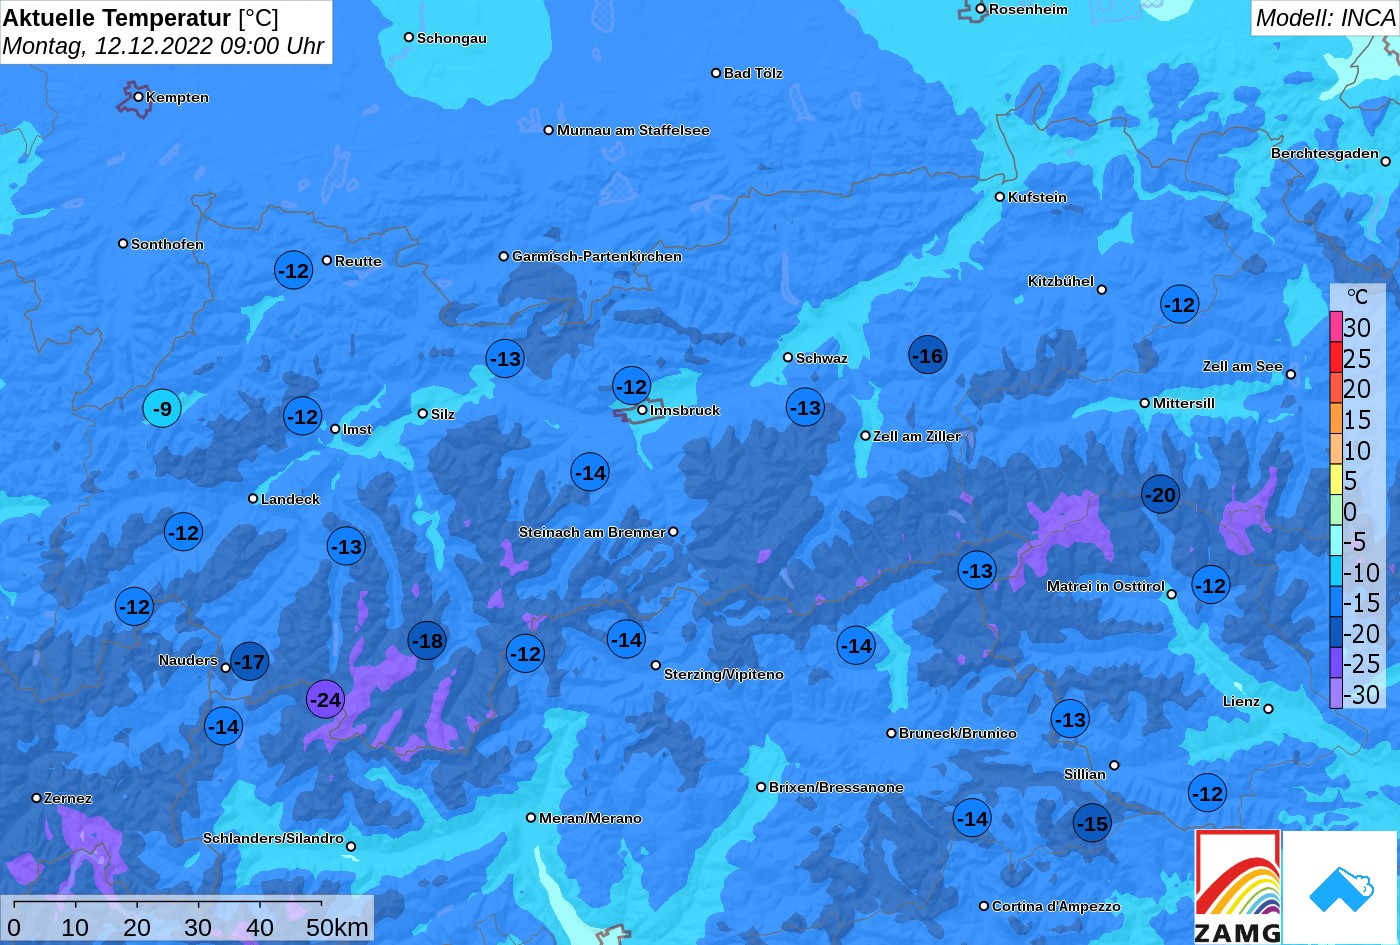
Task: Select the red 25°C legend swatch
Action: coord(1336,358)
